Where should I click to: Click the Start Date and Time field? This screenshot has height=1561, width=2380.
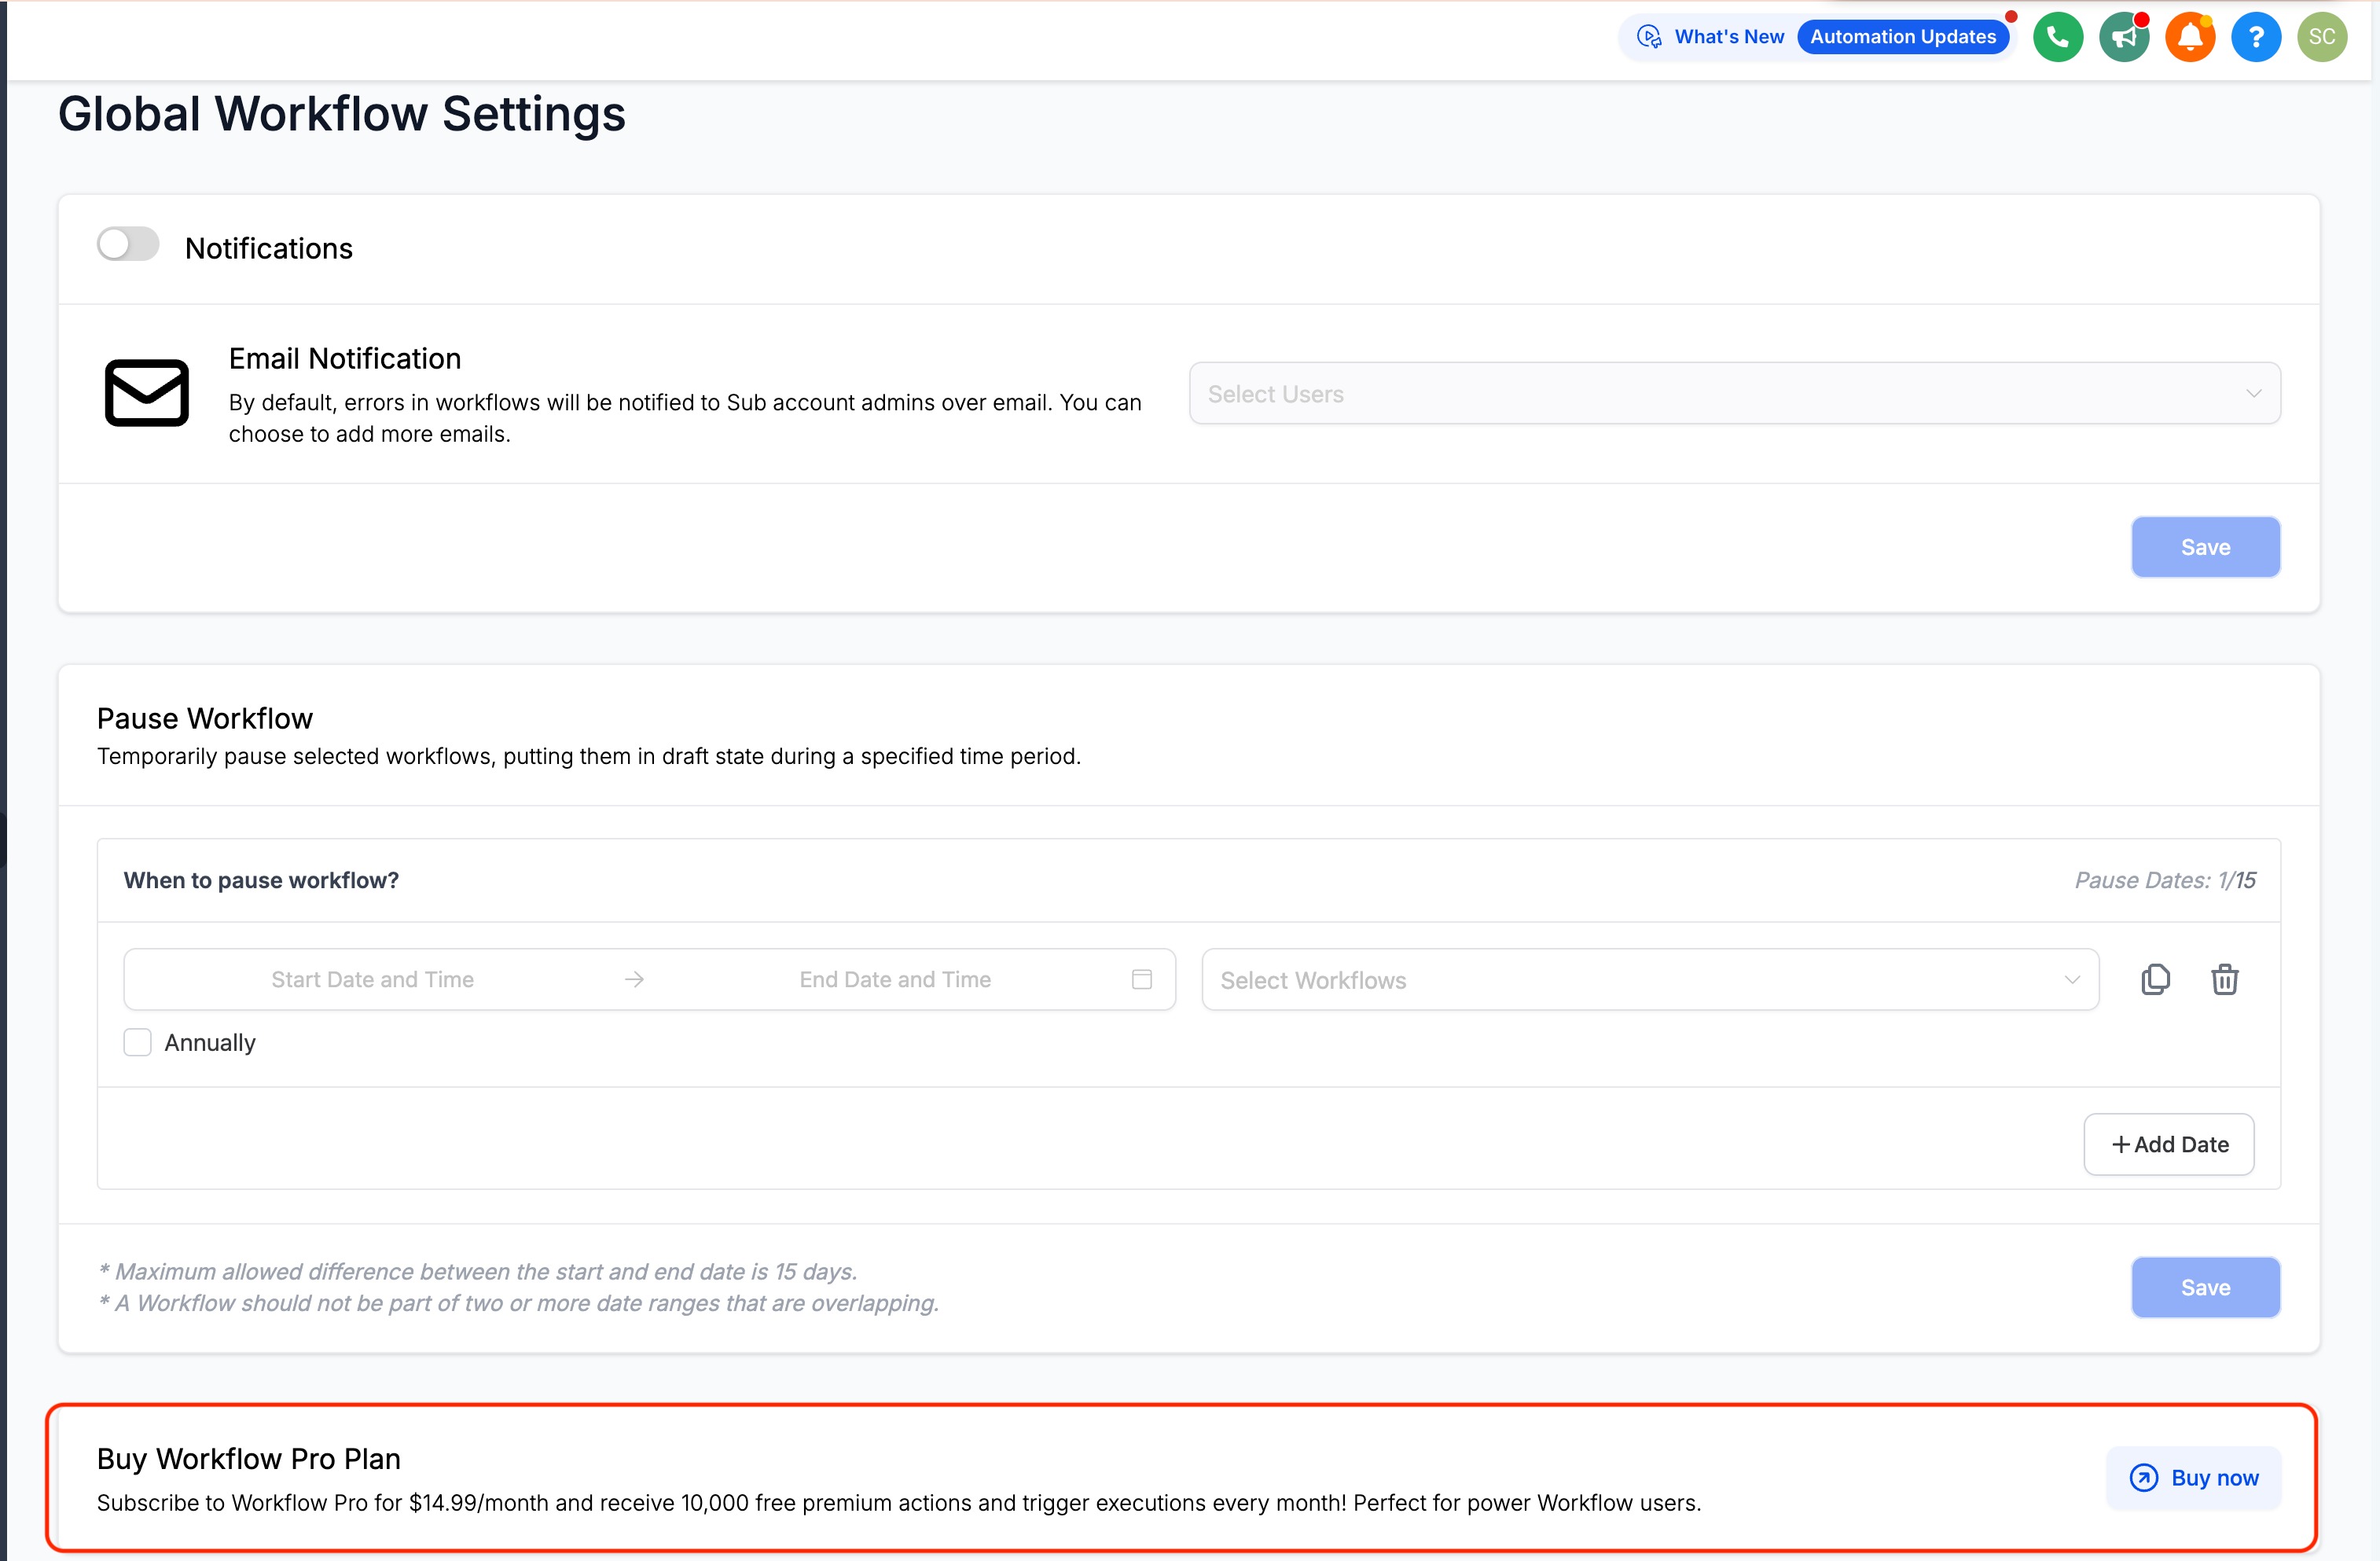[x=372, y=979]
